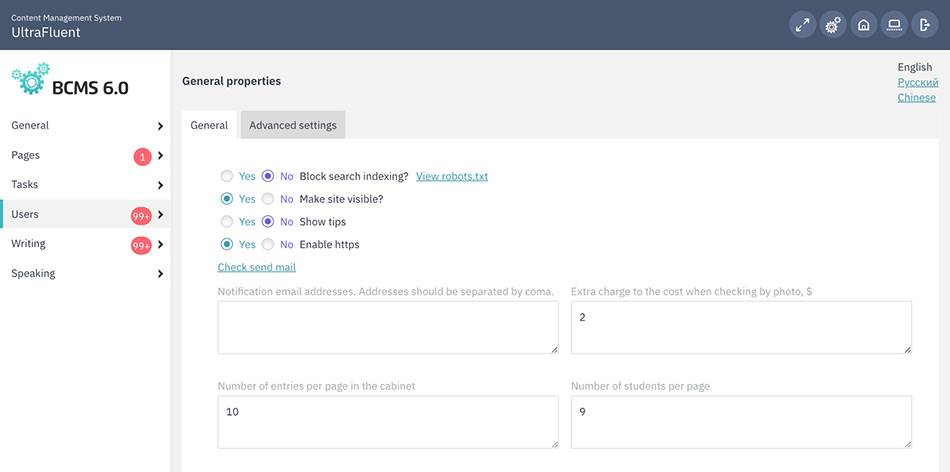The width and height of the screenshot is (950, 472).
Task: Select No for Show tips
Action: 267,222
